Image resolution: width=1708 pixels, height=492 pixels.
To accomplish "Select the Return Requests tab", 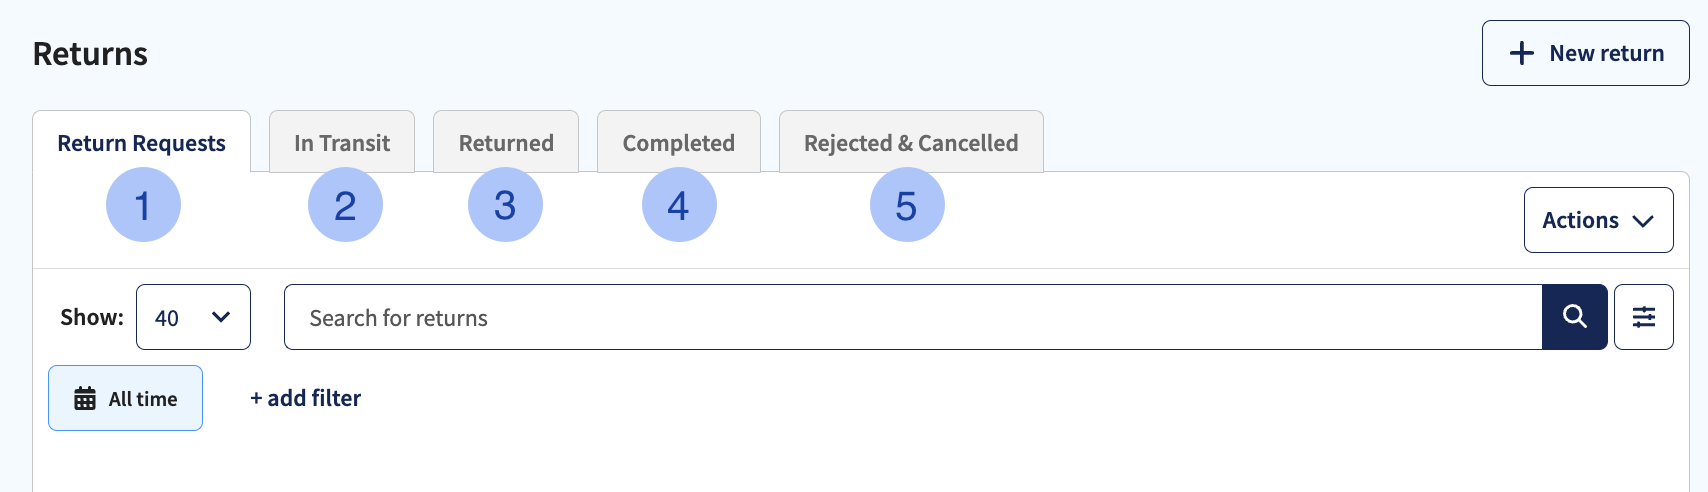I will click(141, 142).
